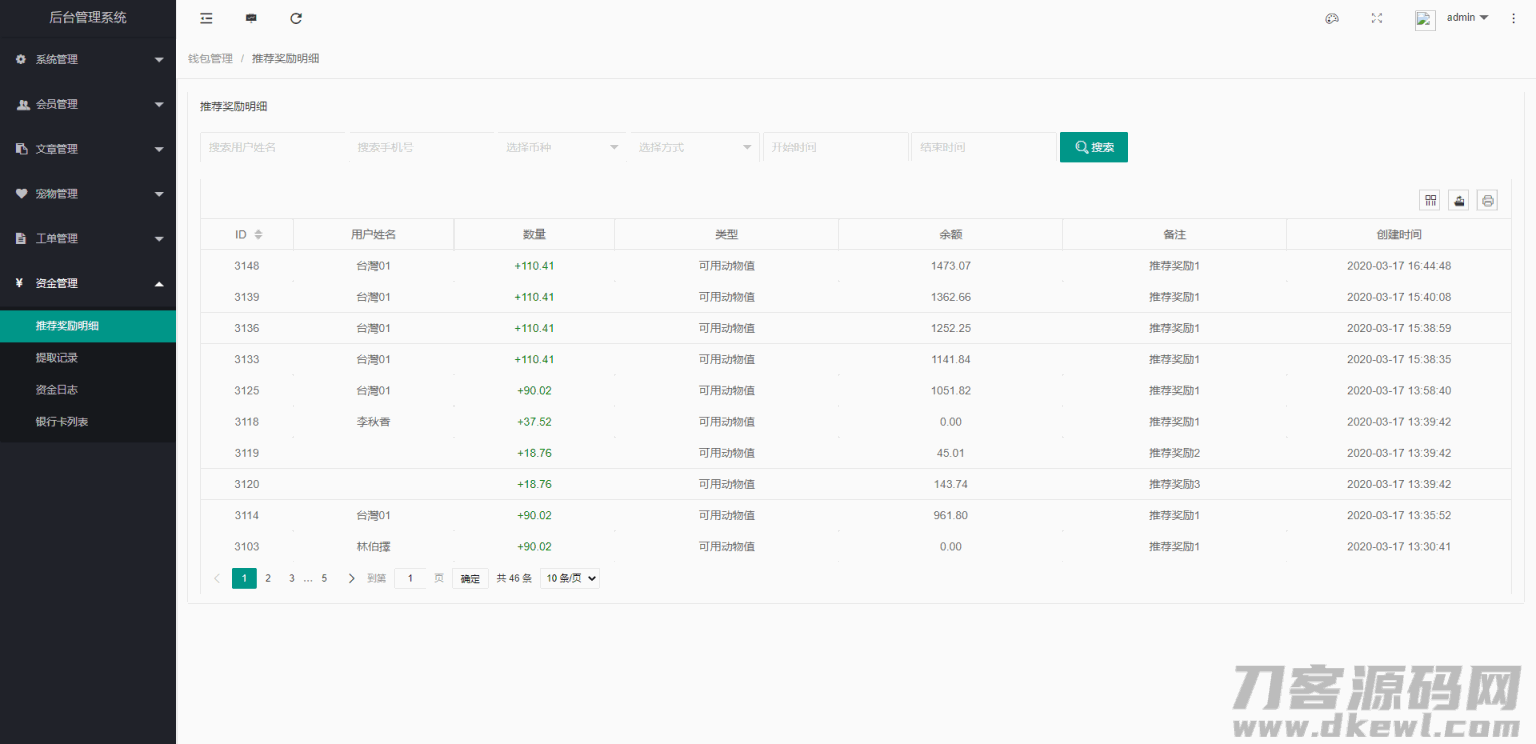Open 提取记录 in the sidebar
Screen dimensions: 1536x744
click(x=57, y=357)
